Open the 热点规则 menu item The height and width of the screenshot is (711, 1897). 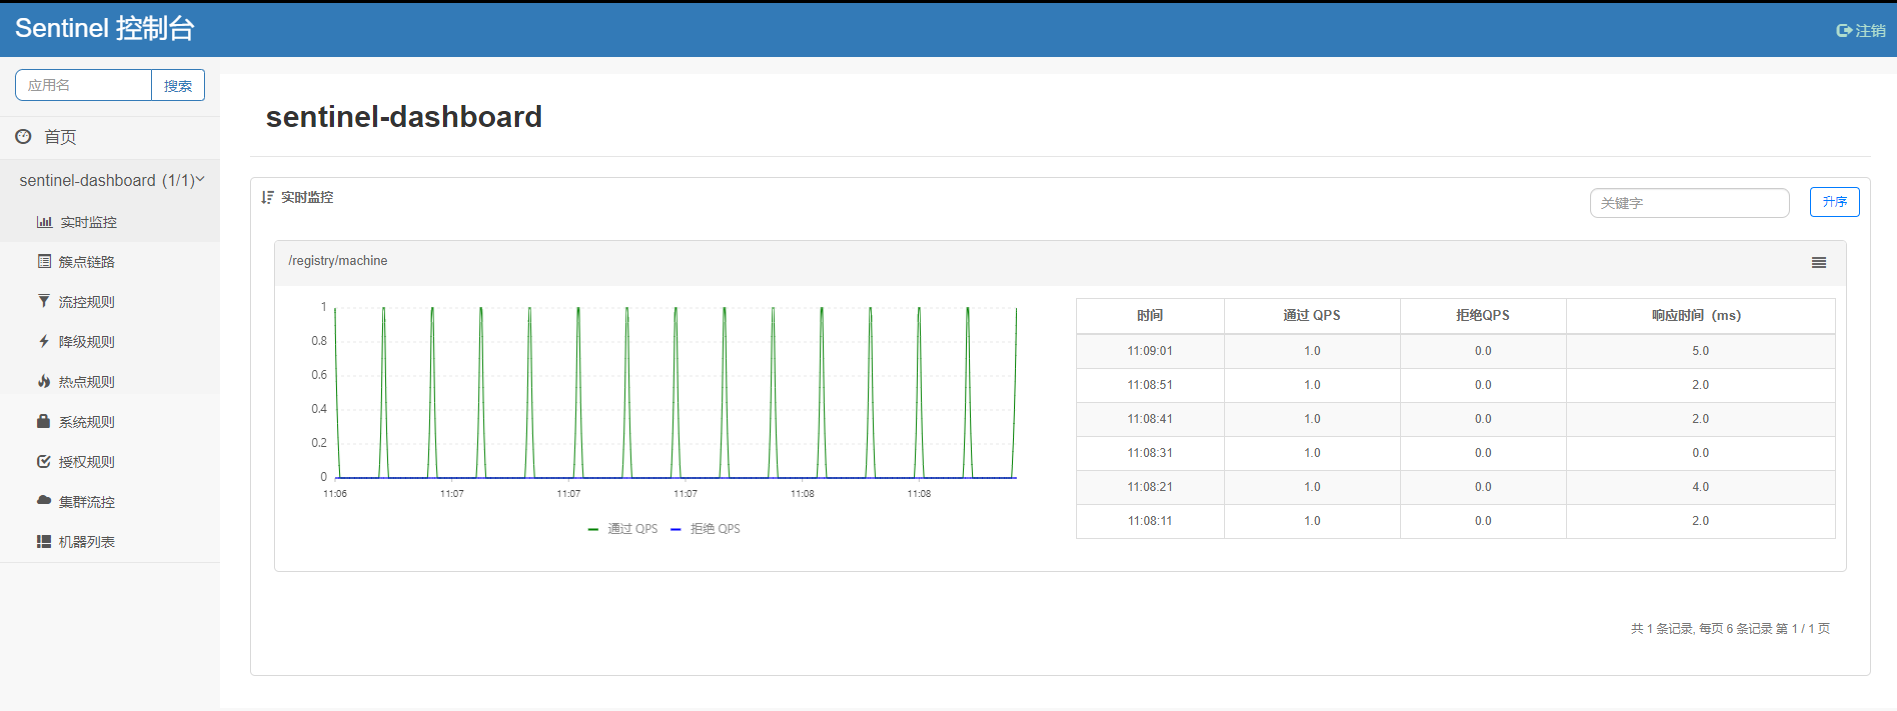click(87, 382)
